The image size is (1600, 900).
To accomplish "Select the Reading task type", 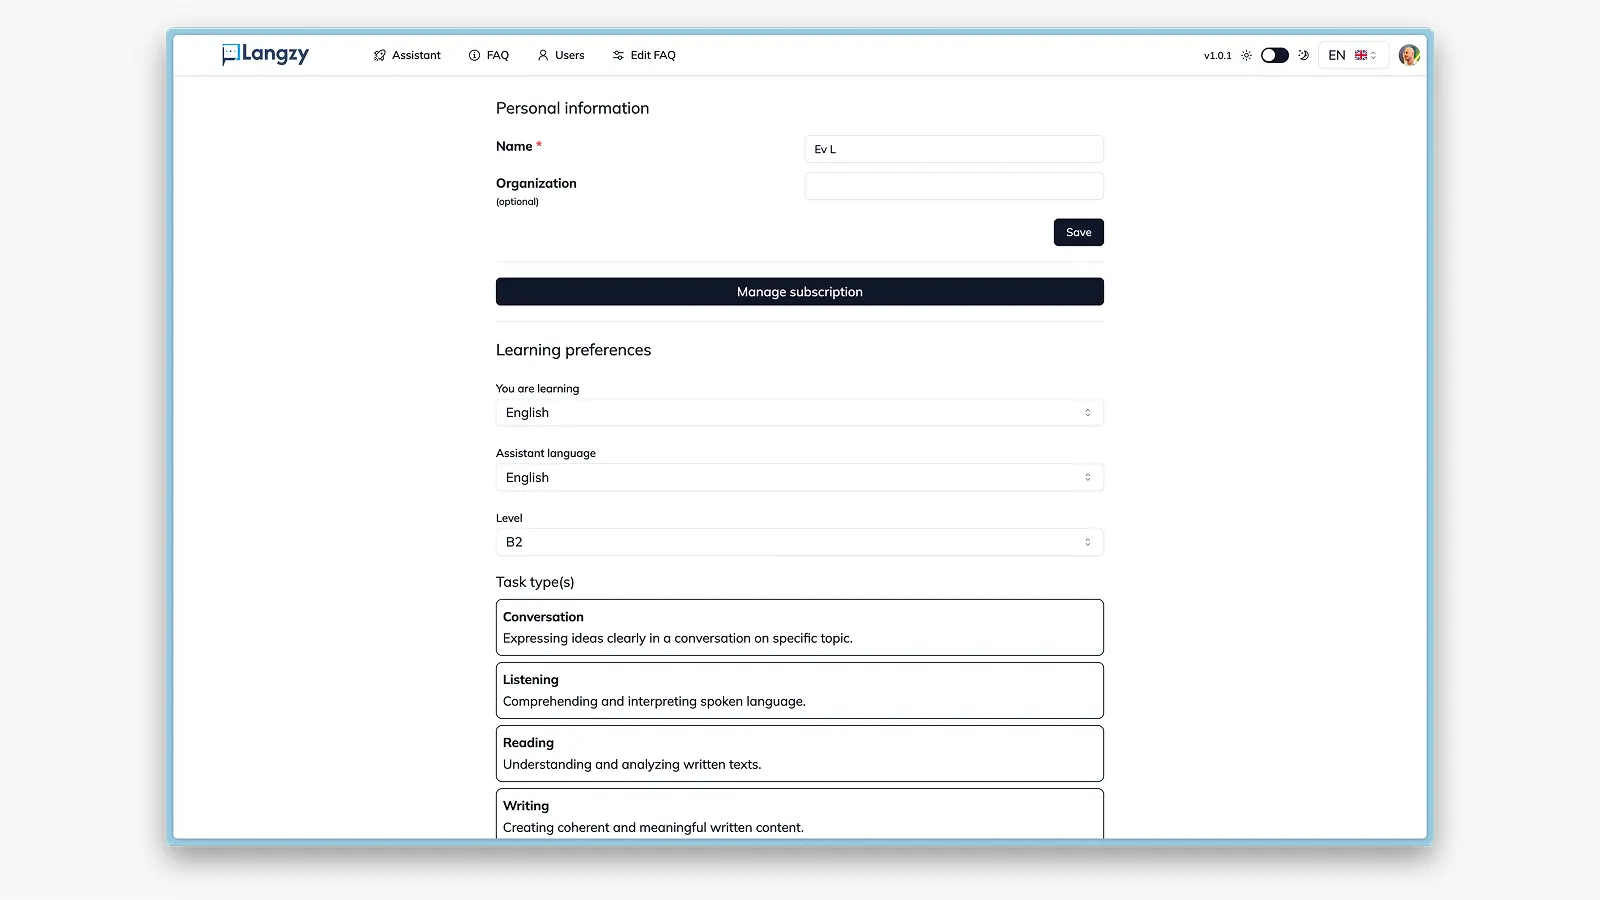I will point(800,754).
